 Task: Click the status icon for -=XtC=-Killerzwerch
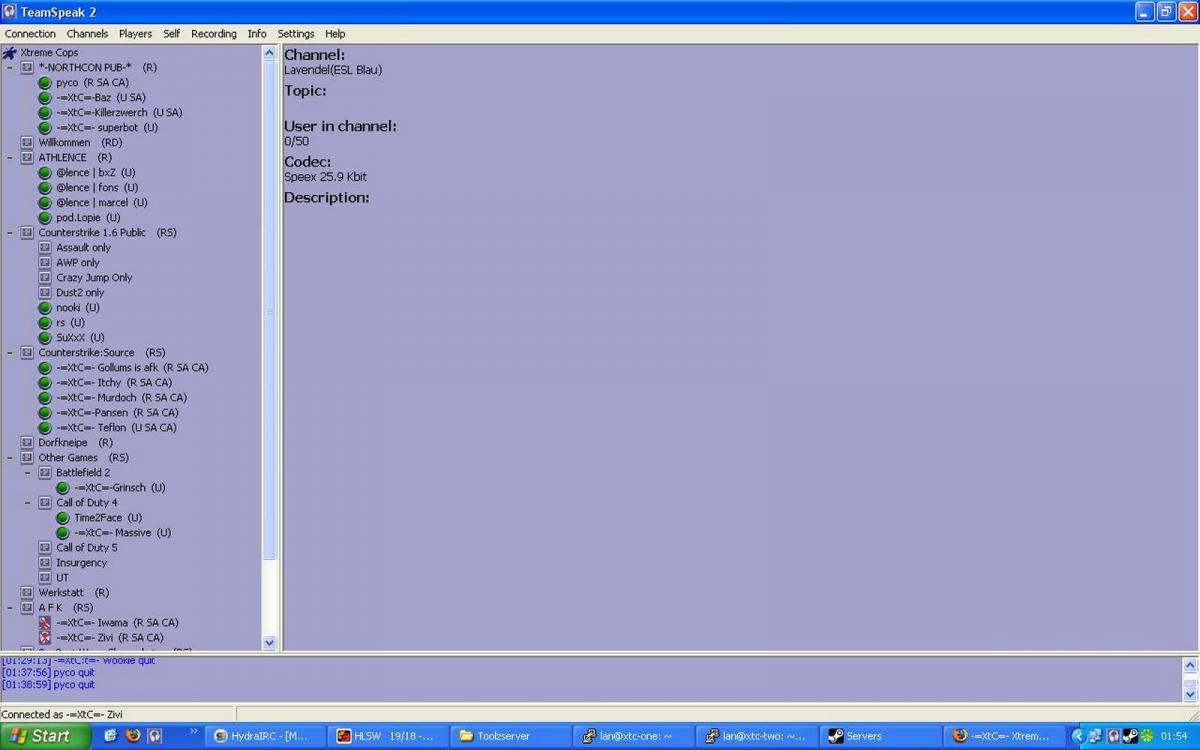pyautogui.click(x=45, y=113)
